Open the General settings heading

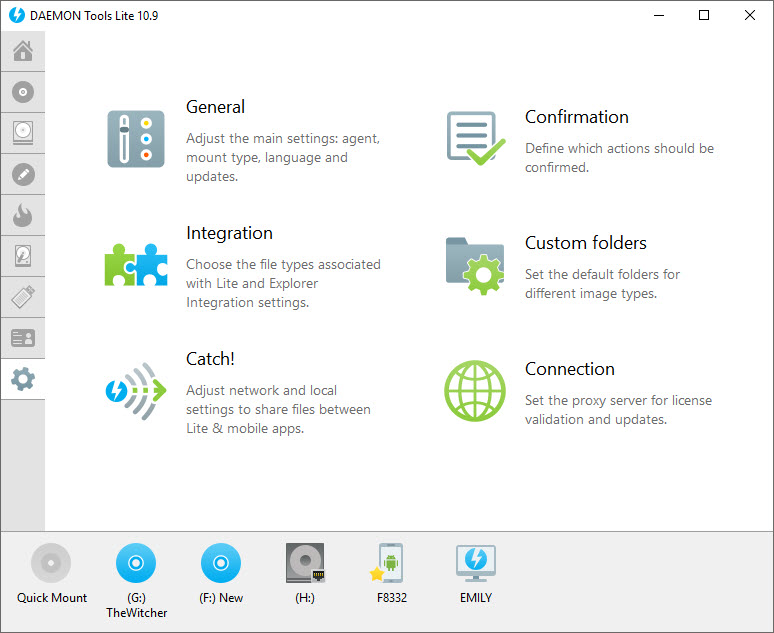point(215,107)
